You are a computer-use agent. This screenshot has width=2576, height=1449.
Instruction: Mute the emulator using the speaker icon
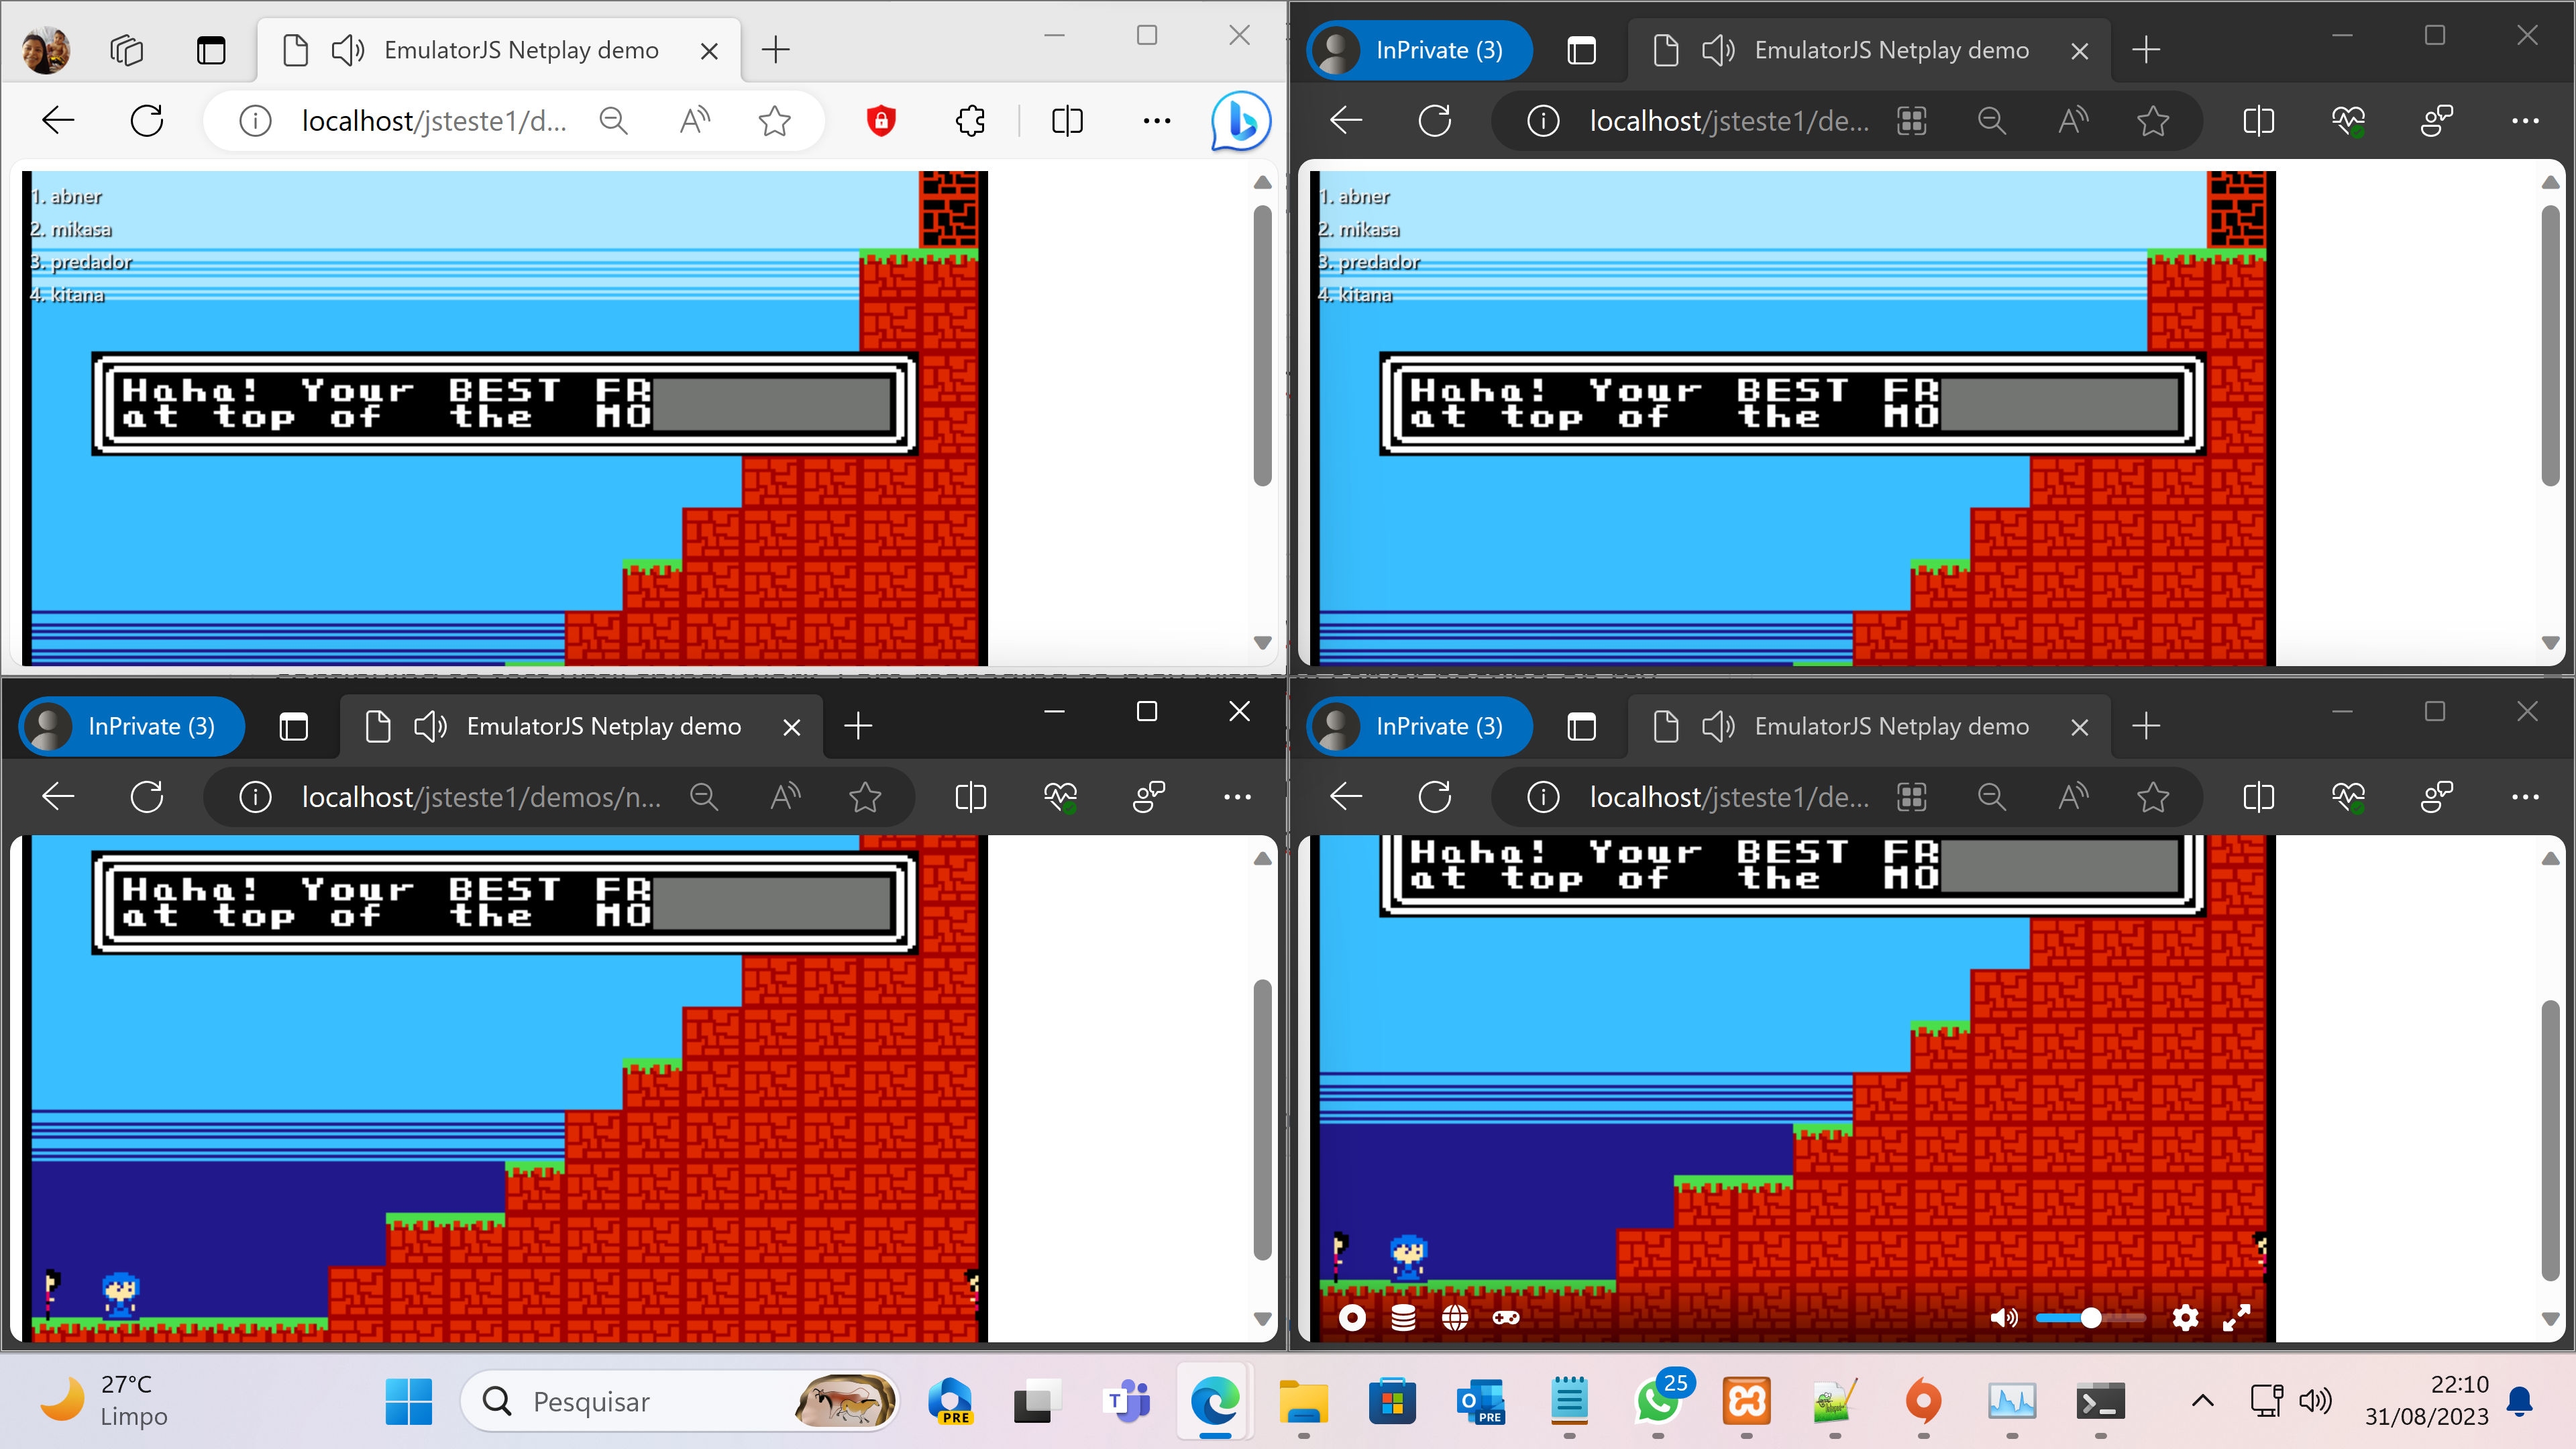[x=2003, y=1318]
